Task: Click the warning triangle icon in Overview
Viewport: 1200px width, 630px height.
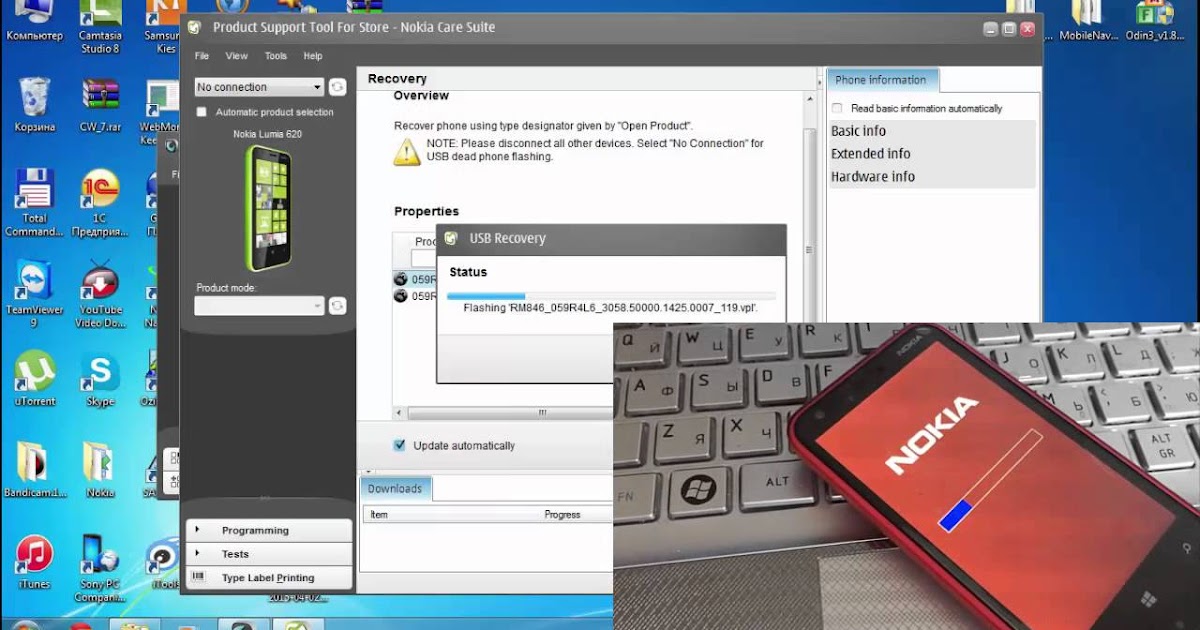Action: [407, 152]
